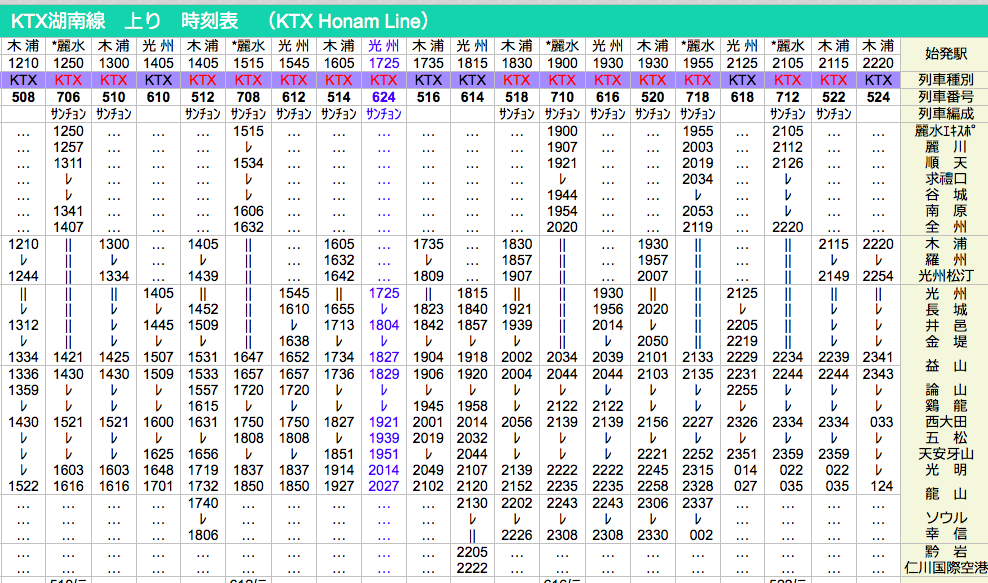Select the 全州 station label
Viewport: 988px width, 583px height.
[x=946, y=227]
